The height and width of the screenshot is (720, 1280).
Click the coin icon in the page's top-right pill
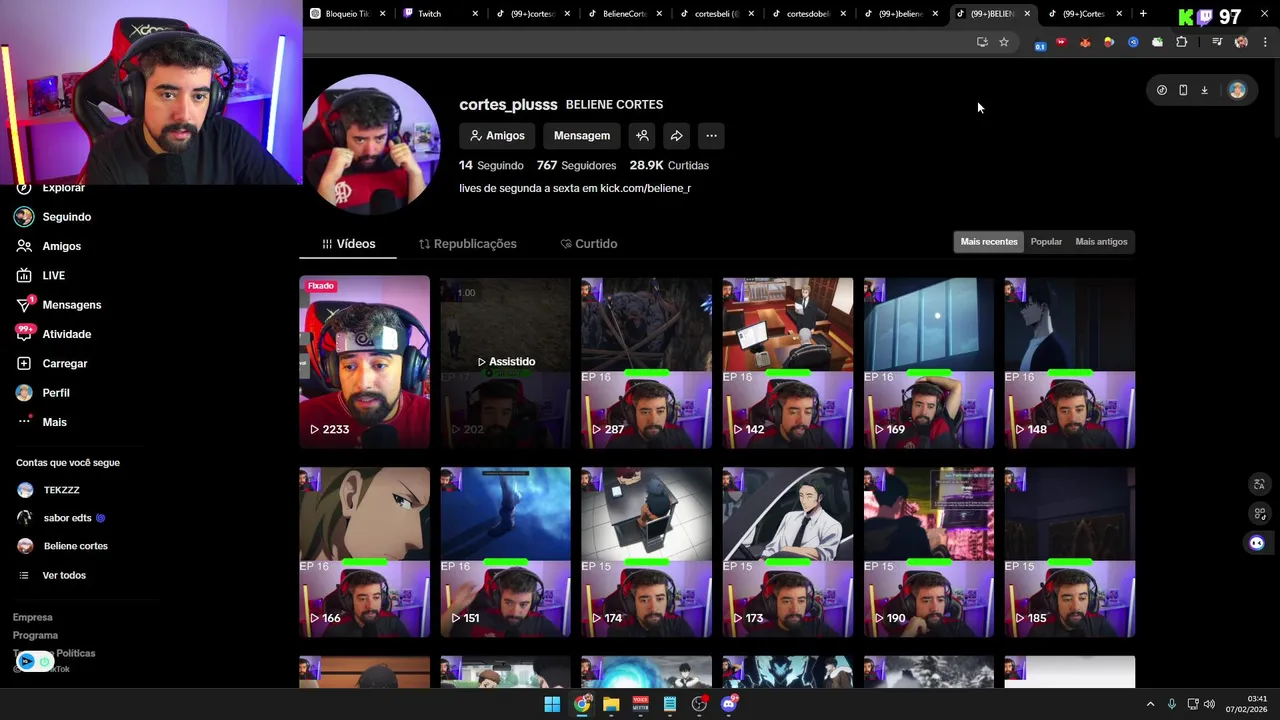coord(1161,90)
